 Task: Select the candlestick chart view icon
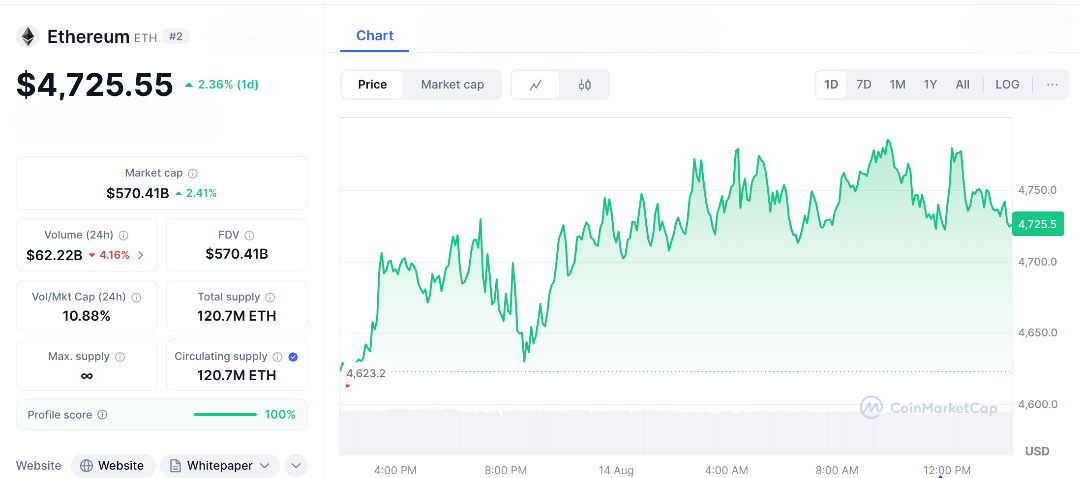coord(585,85)
